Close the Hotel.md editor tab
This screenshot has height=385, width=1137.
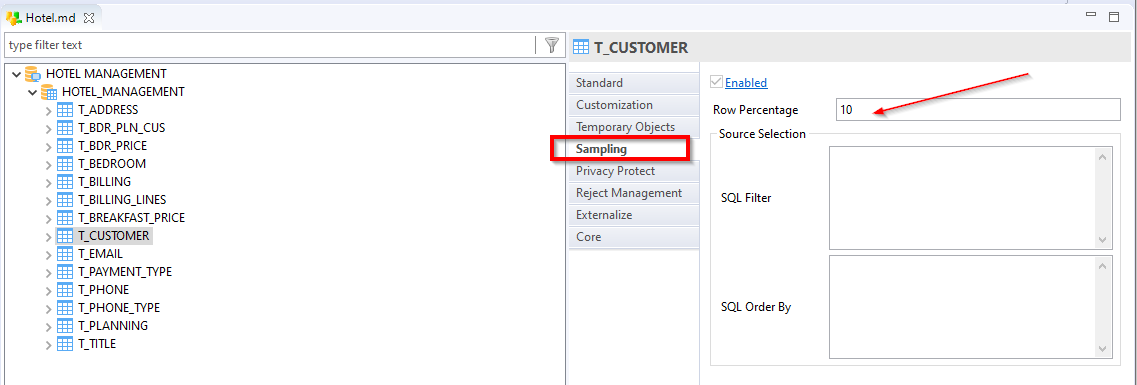click(88, 17)
